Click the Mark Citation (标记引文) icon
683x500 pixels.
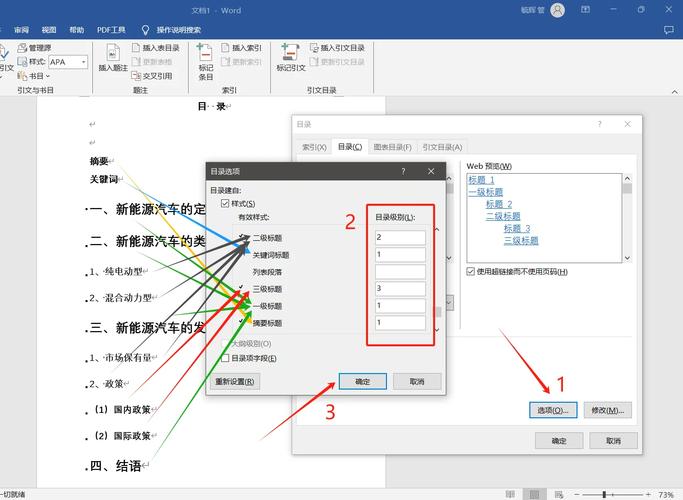(290, 52)
